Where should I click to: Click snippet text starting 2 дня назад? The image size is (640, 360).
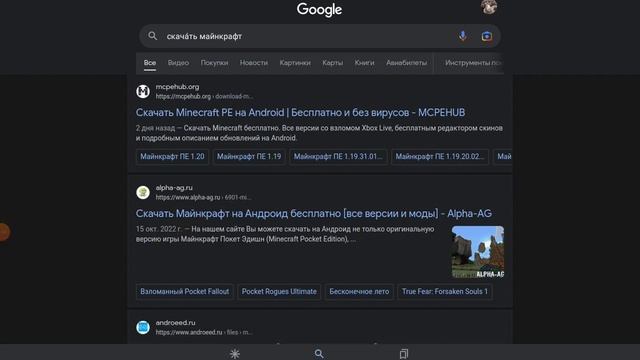pyautogui.click(x=319, y=133)
